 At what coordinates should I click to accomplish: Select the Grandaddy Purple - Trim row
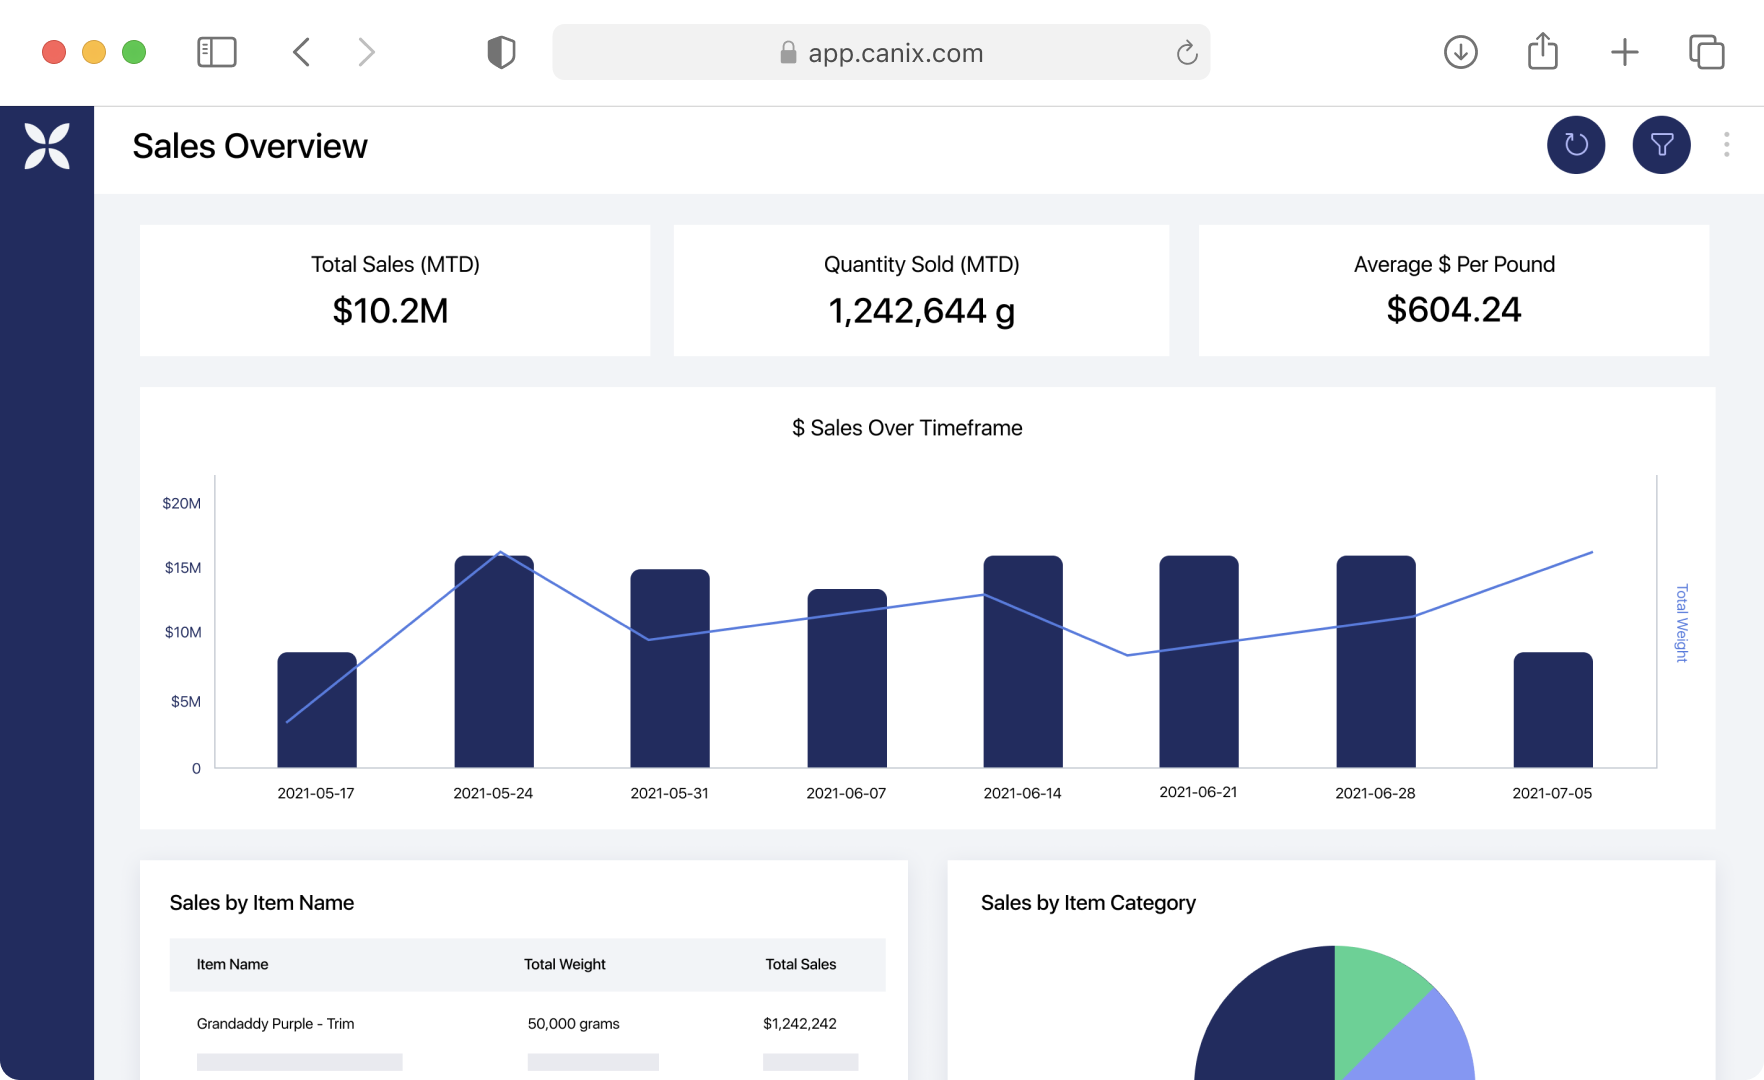527,1024
